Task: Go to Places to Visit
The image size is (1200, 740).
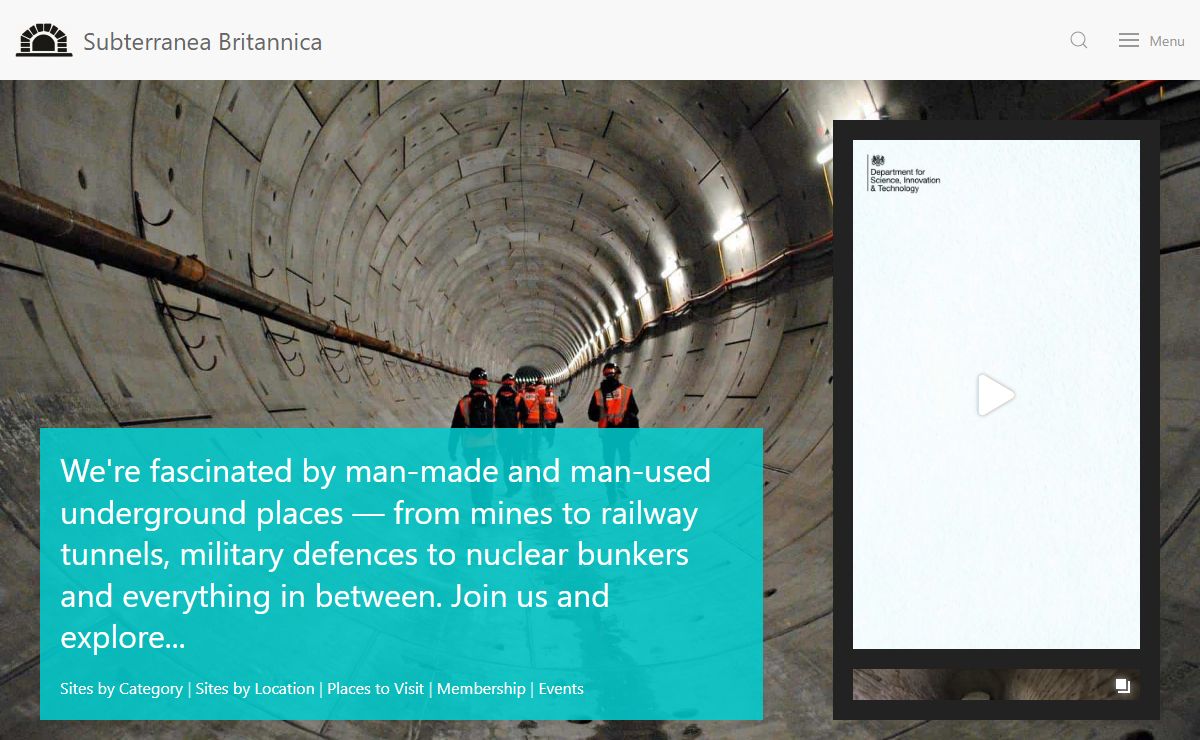Action: 376,689
